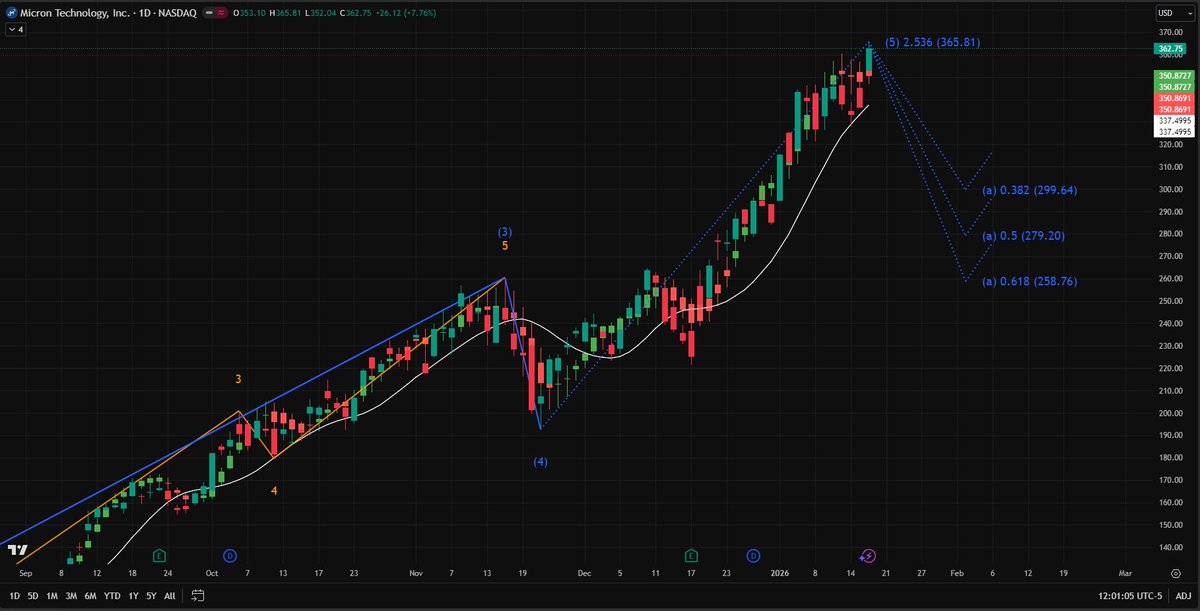The width and height of the screenshot is (1200, 611).
Task: Open the October dividend D marker
Action: coord(230,555)
